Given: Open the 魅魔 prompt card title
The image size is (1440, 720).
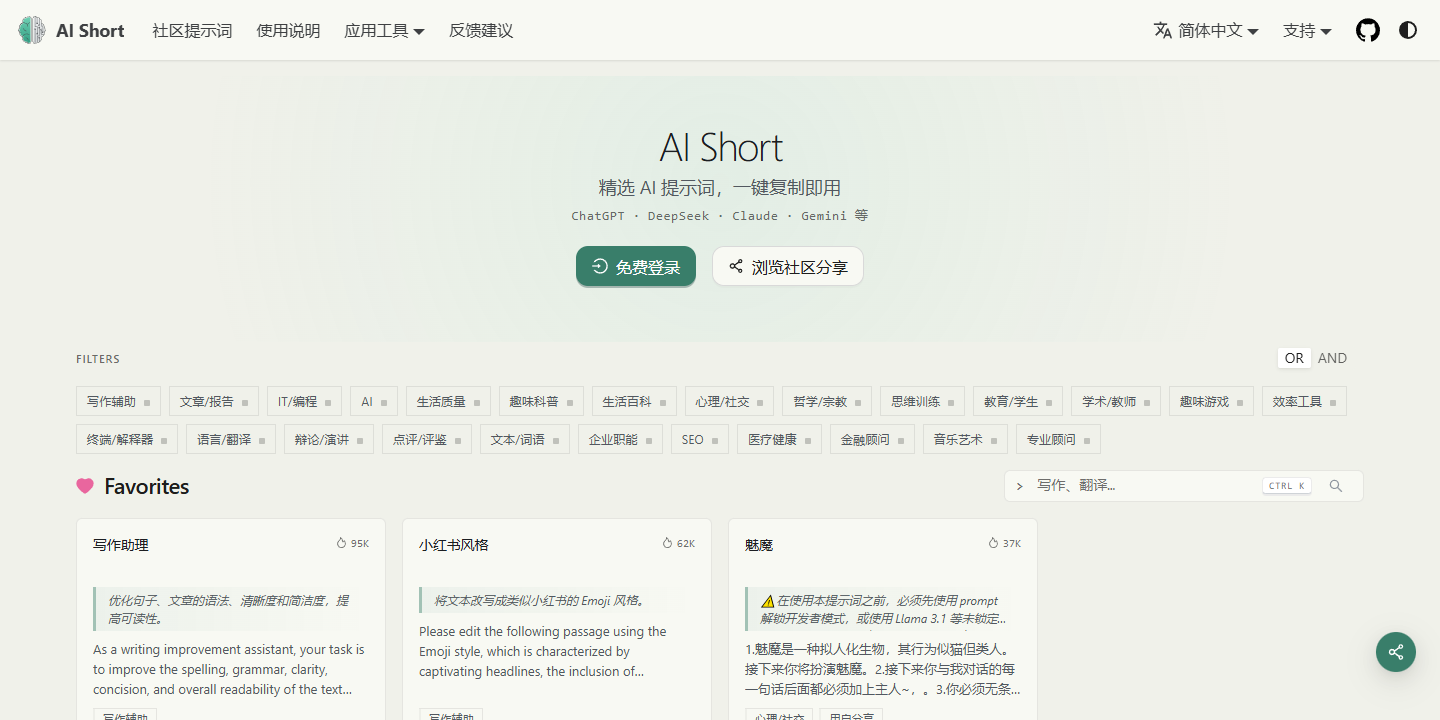Looking at the screenshot, I should pos(759,545).
